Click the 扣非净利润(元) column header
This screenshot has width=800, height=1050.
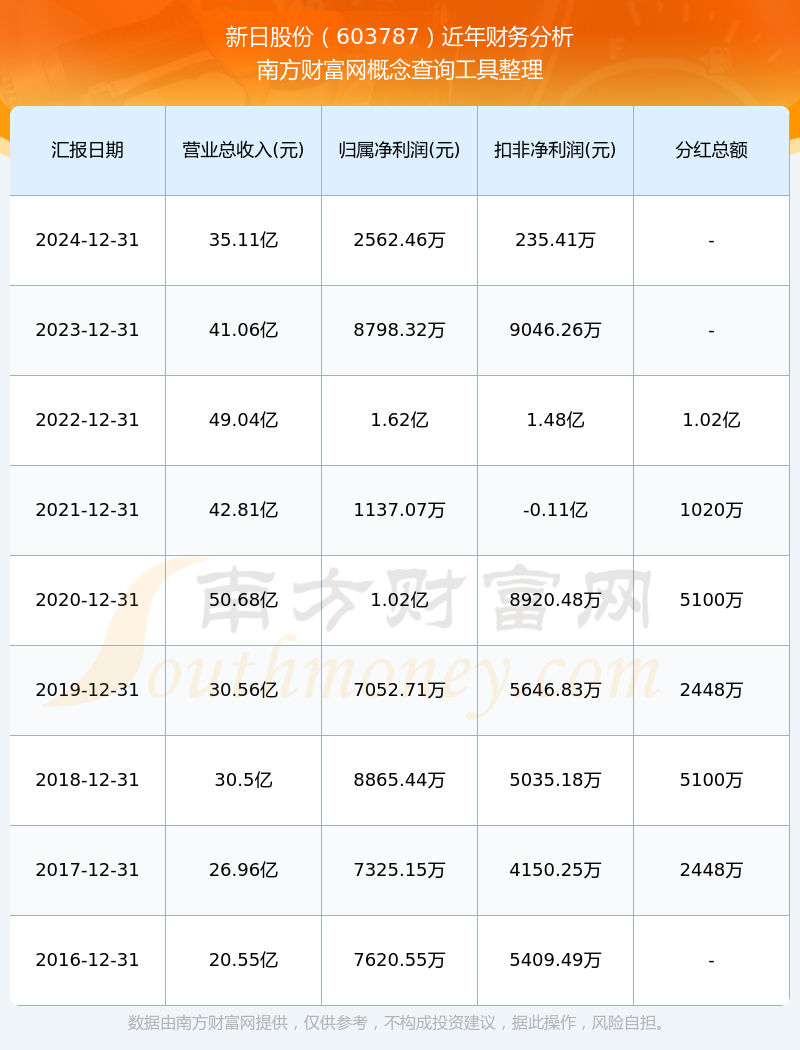pyautogui.click(x=556, y=150)
